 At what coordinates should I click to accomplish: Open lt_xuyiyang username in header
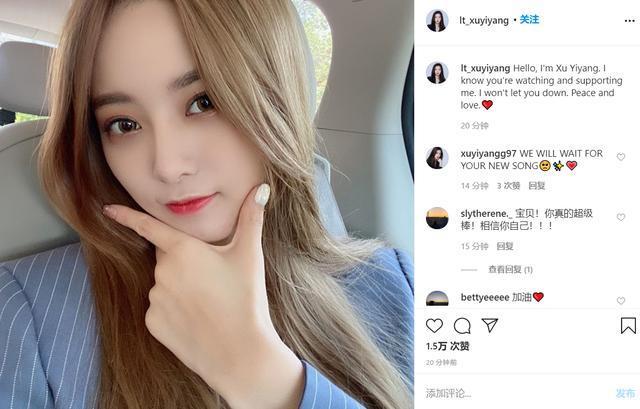[484, 20]
